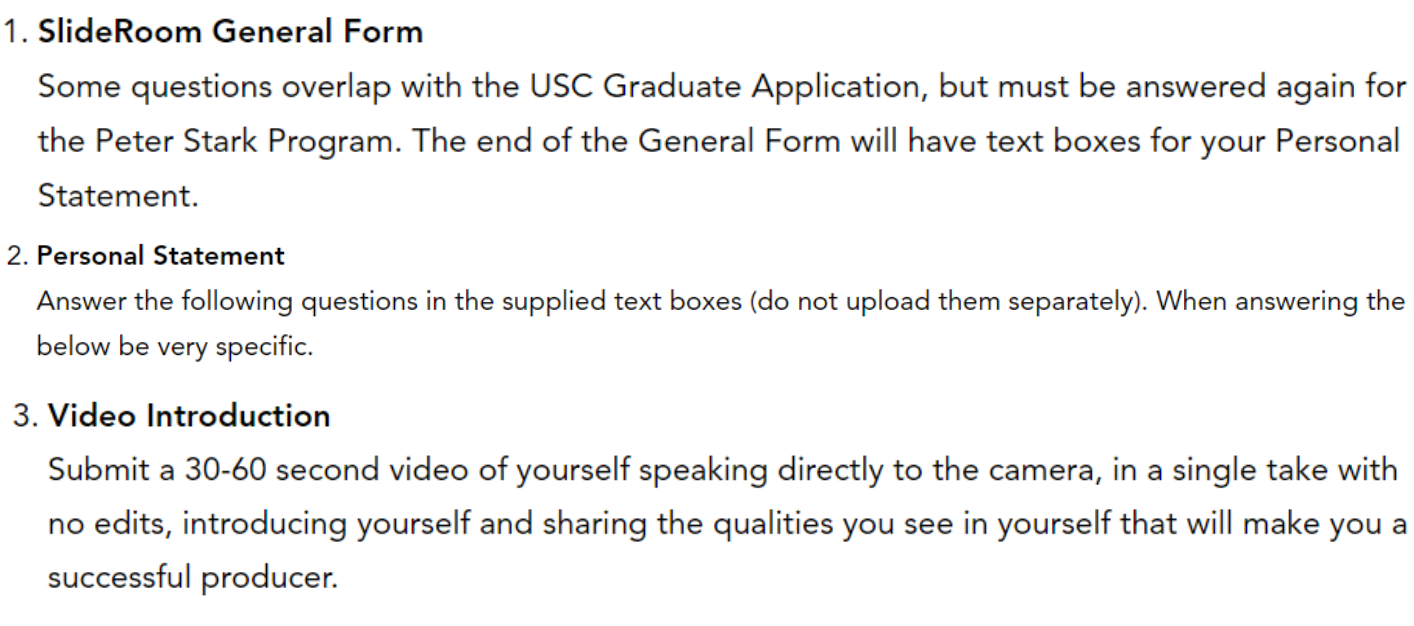Click the "below be very specific." line
Image resolution: width=1414 pixels, height=626 pixels.
coord(174,346)
